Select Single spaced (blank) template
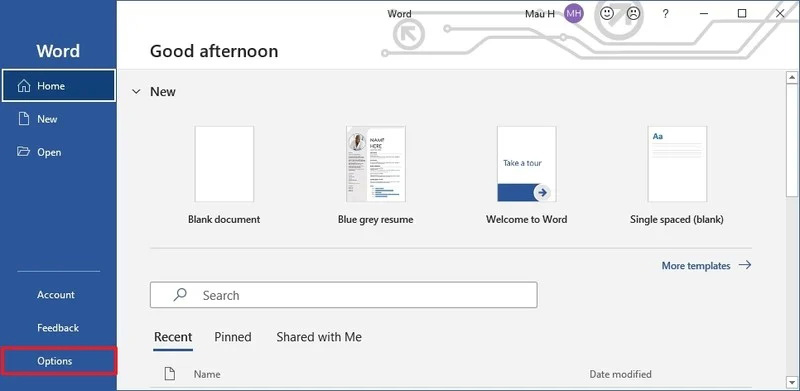Viewport: 800px width, 391px height. click(x=677, y=175)
